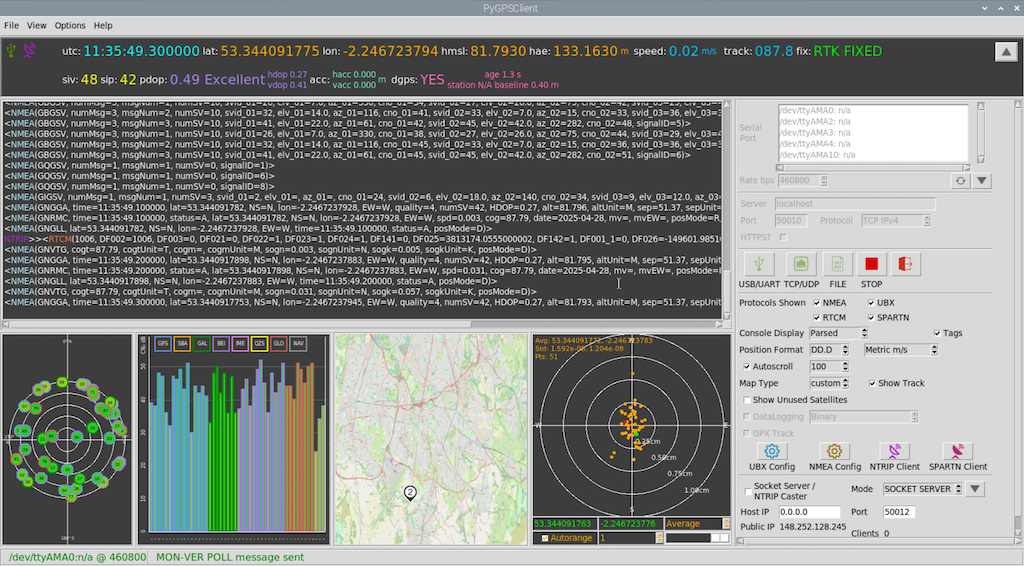1024x566 pixels.
Task: Open the Console Display Parsed dropdown
Action: [838, 333]
